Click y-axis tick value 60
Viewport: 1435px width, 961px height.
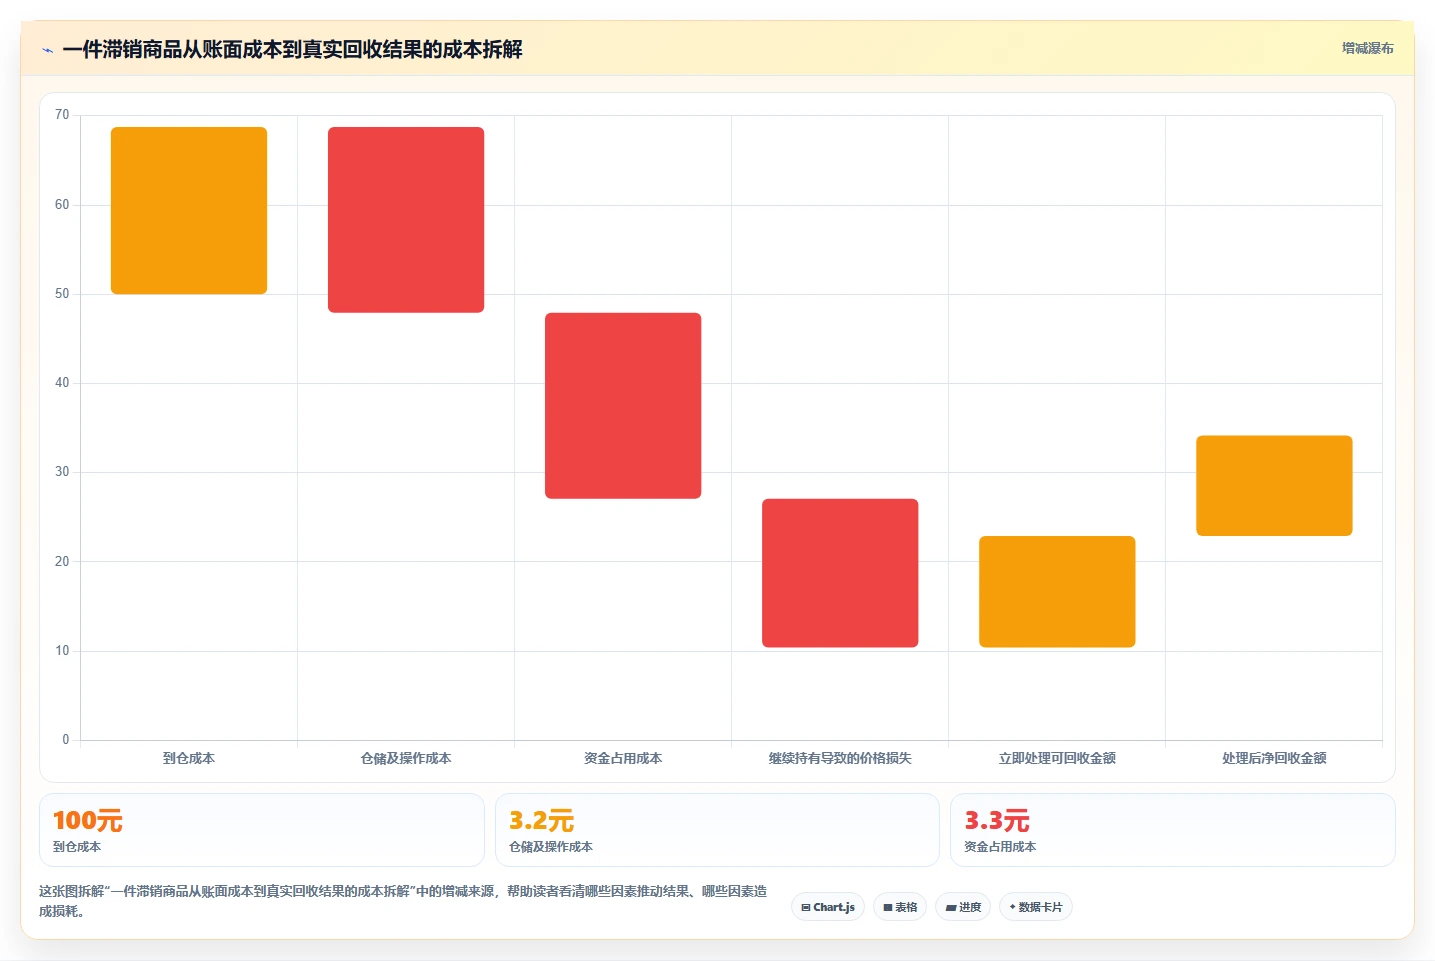point(62,205)
